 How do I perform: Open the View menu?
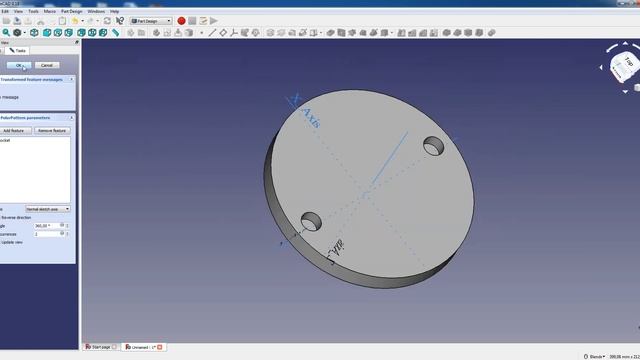(x=18, y=11)
